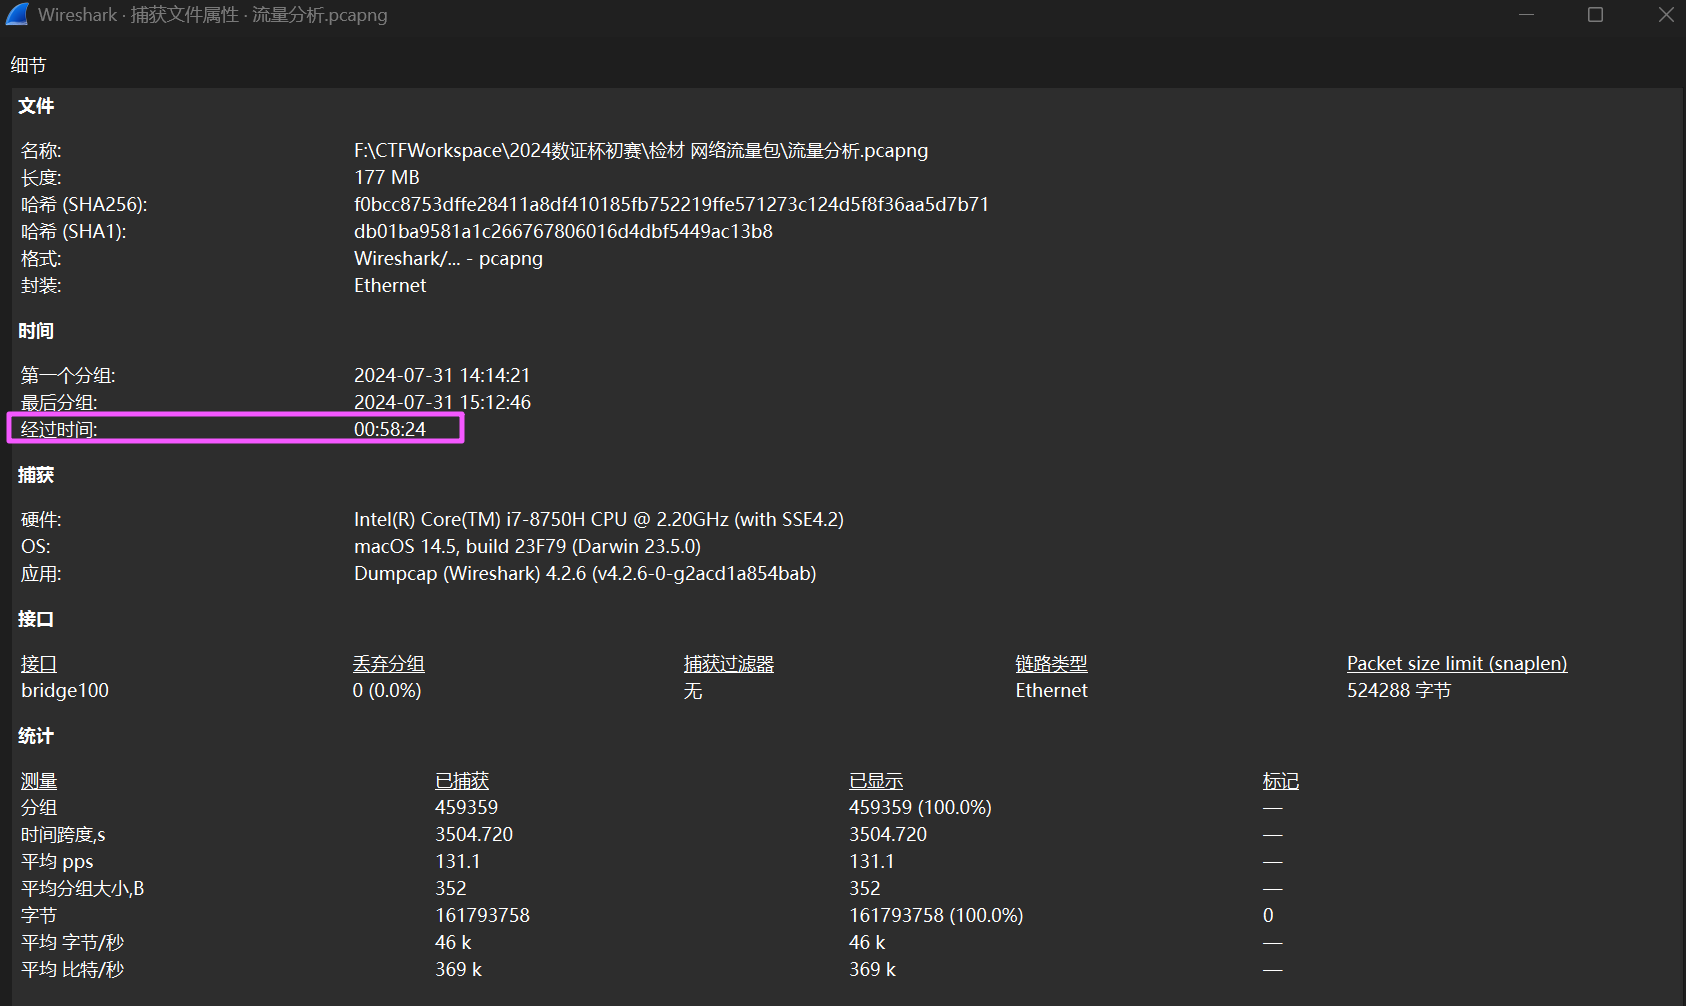The height and width of the screenshot is (1006, 1686).
Task: Click the 哈希 (SHA256) label
Action: [84, 204]
